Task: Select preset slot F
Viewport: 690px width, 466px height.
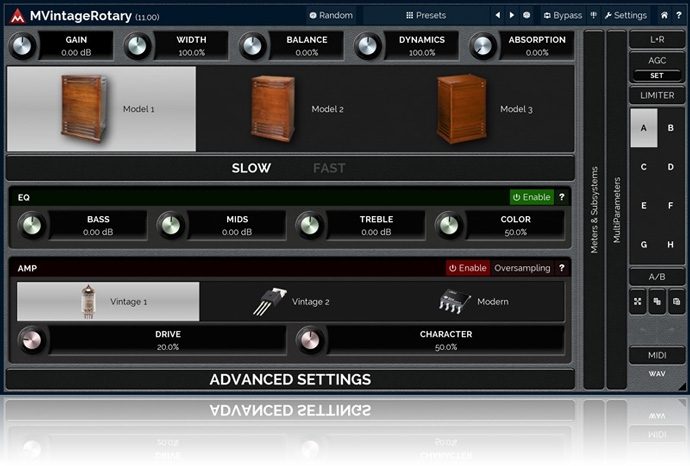Action: (x=671, y=205)
